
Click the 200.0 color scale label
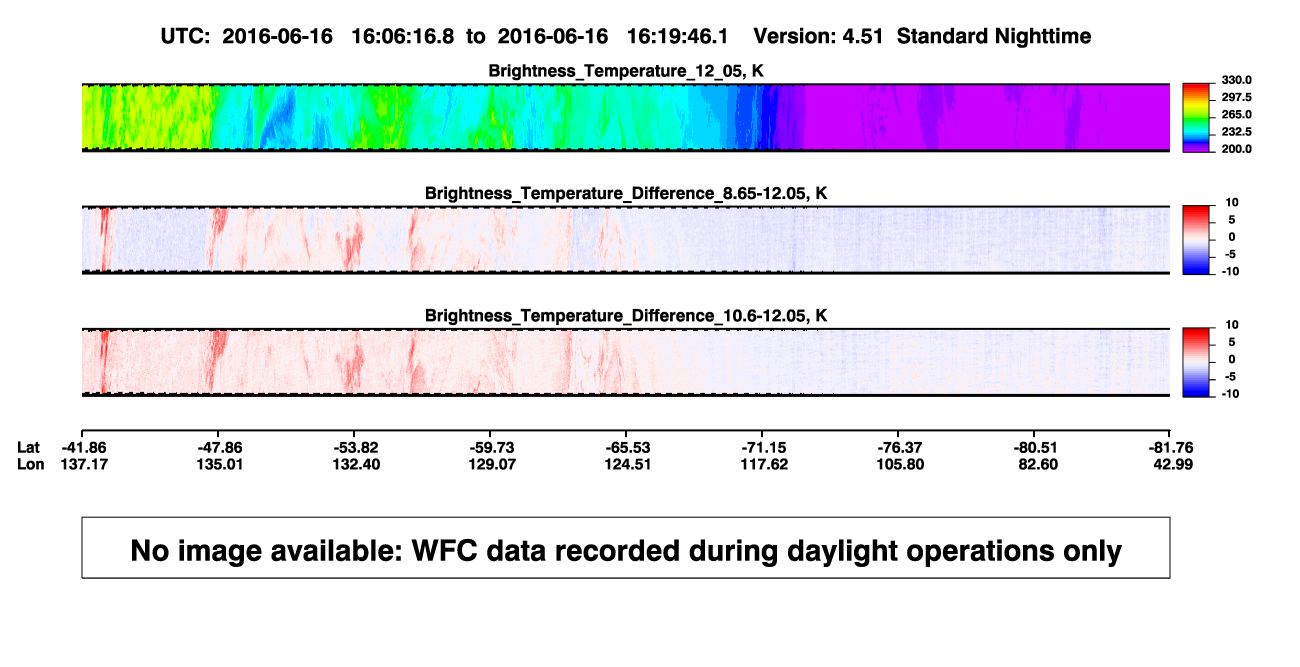1237,148
